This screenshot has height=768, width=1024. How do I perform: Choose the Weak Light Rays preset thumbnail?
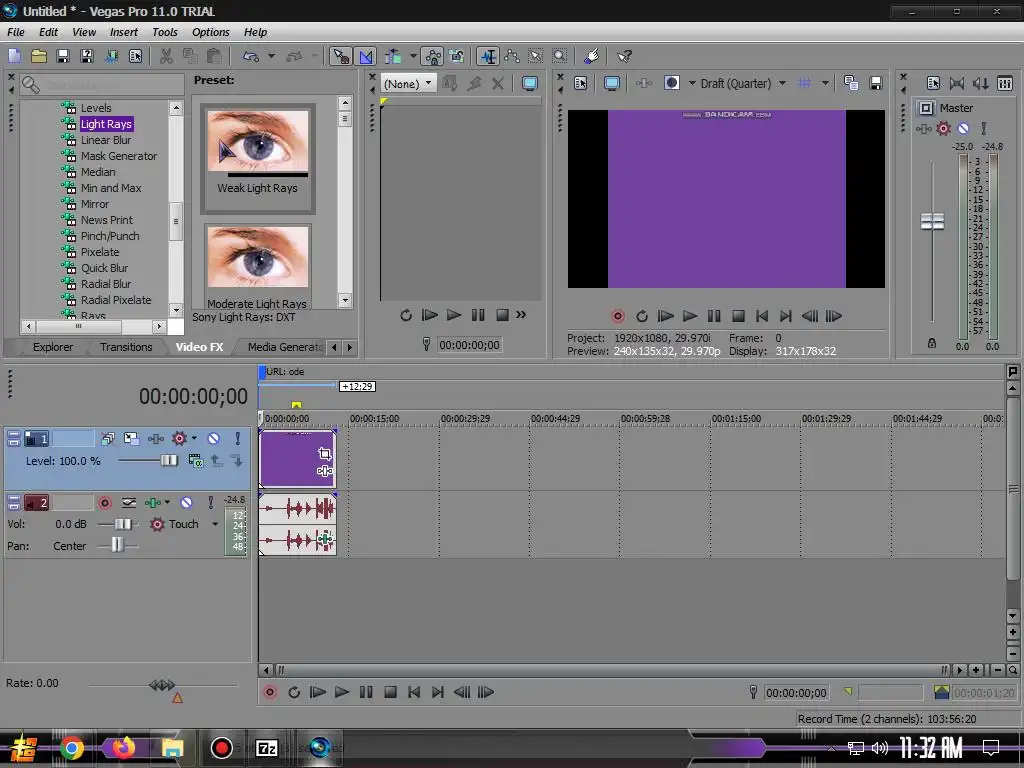(x=258, y=141)
